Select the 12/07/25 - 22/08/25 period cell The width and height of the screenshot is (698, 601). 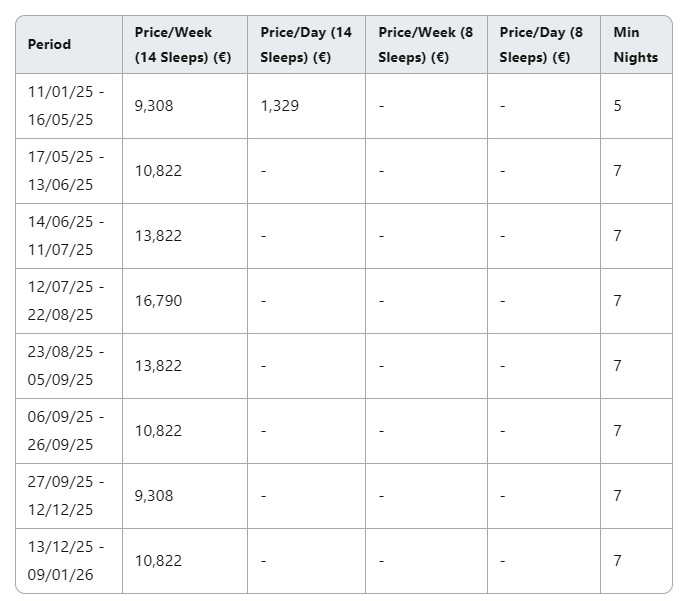[x=69, y=301]
